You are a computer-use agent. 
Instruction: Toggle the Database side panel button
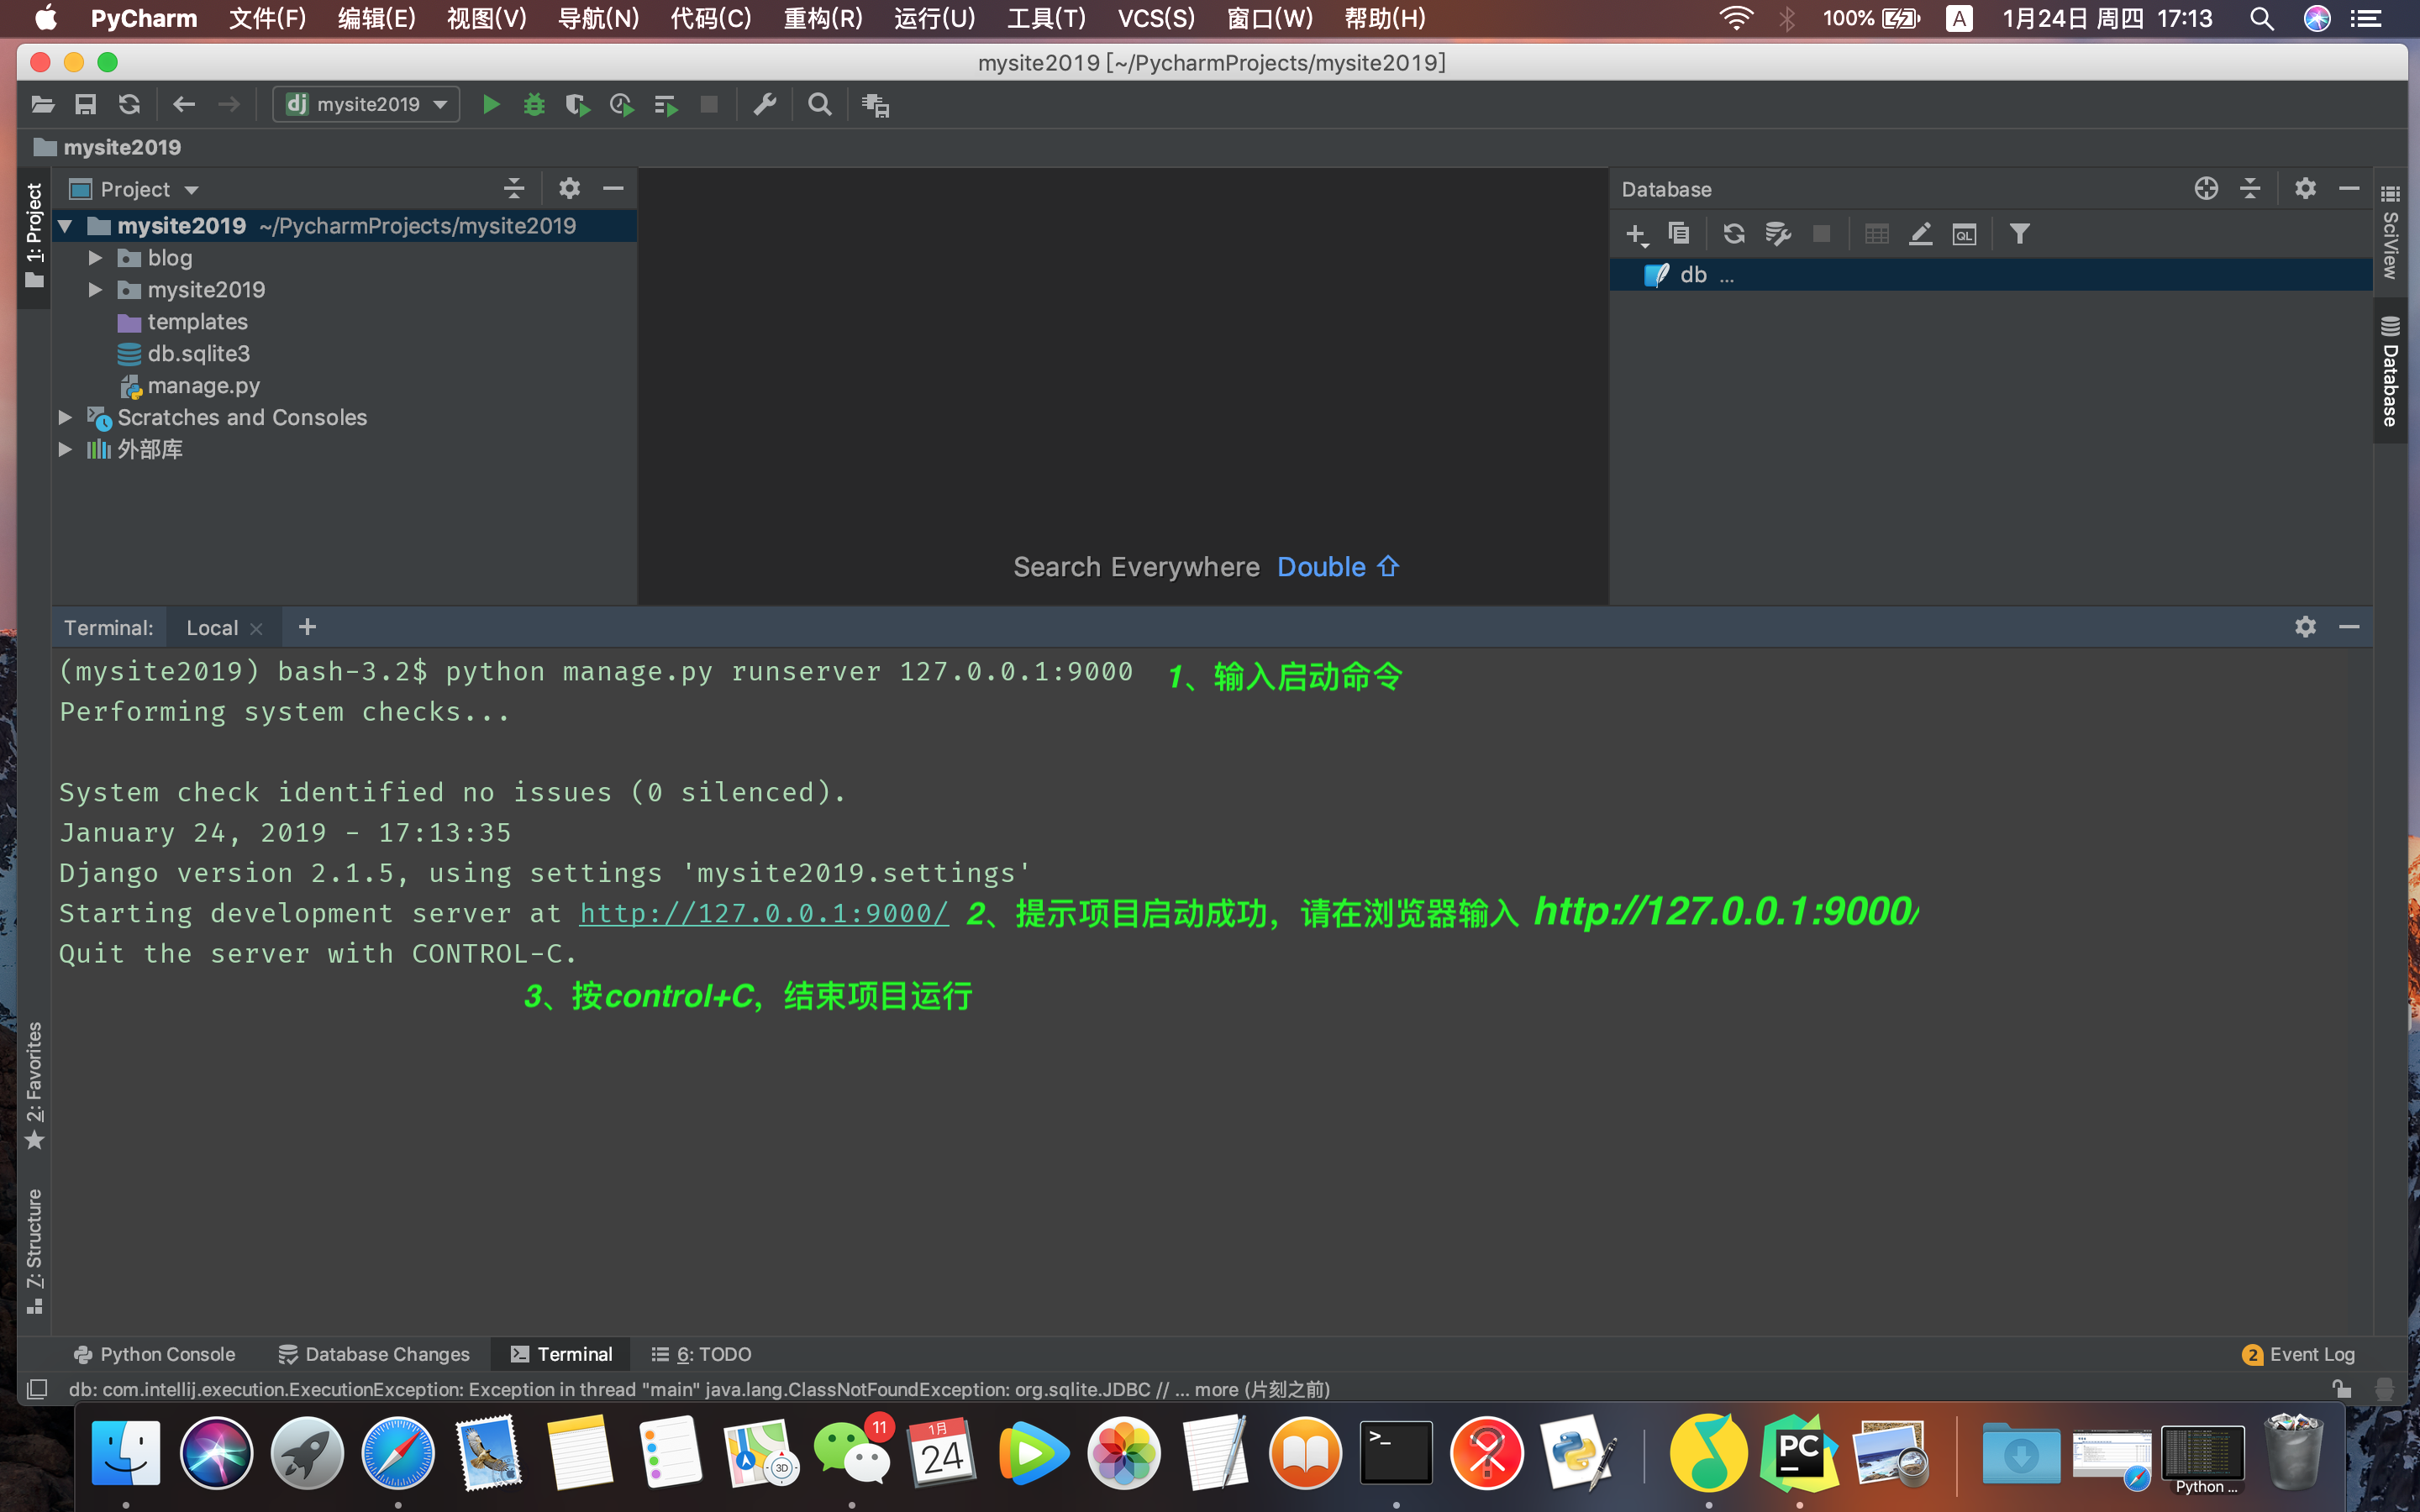[2390, 371]
